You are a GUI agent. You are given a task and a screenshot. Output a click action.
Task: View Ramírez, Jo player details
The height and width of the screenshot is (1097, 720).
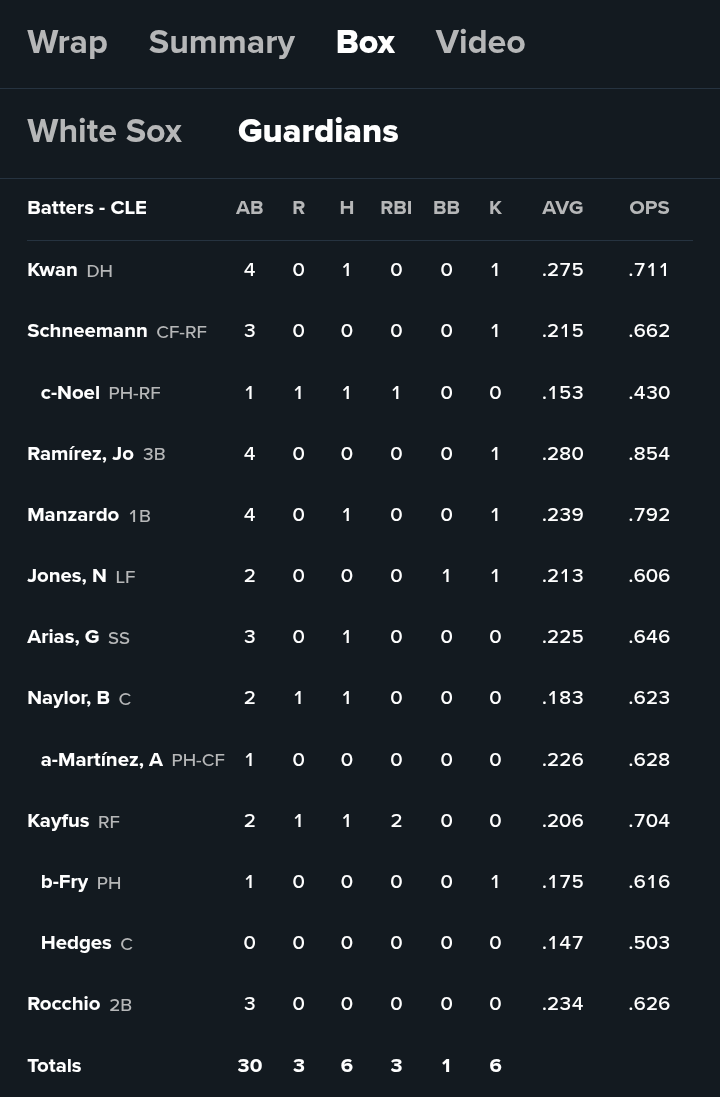[80, 454]
